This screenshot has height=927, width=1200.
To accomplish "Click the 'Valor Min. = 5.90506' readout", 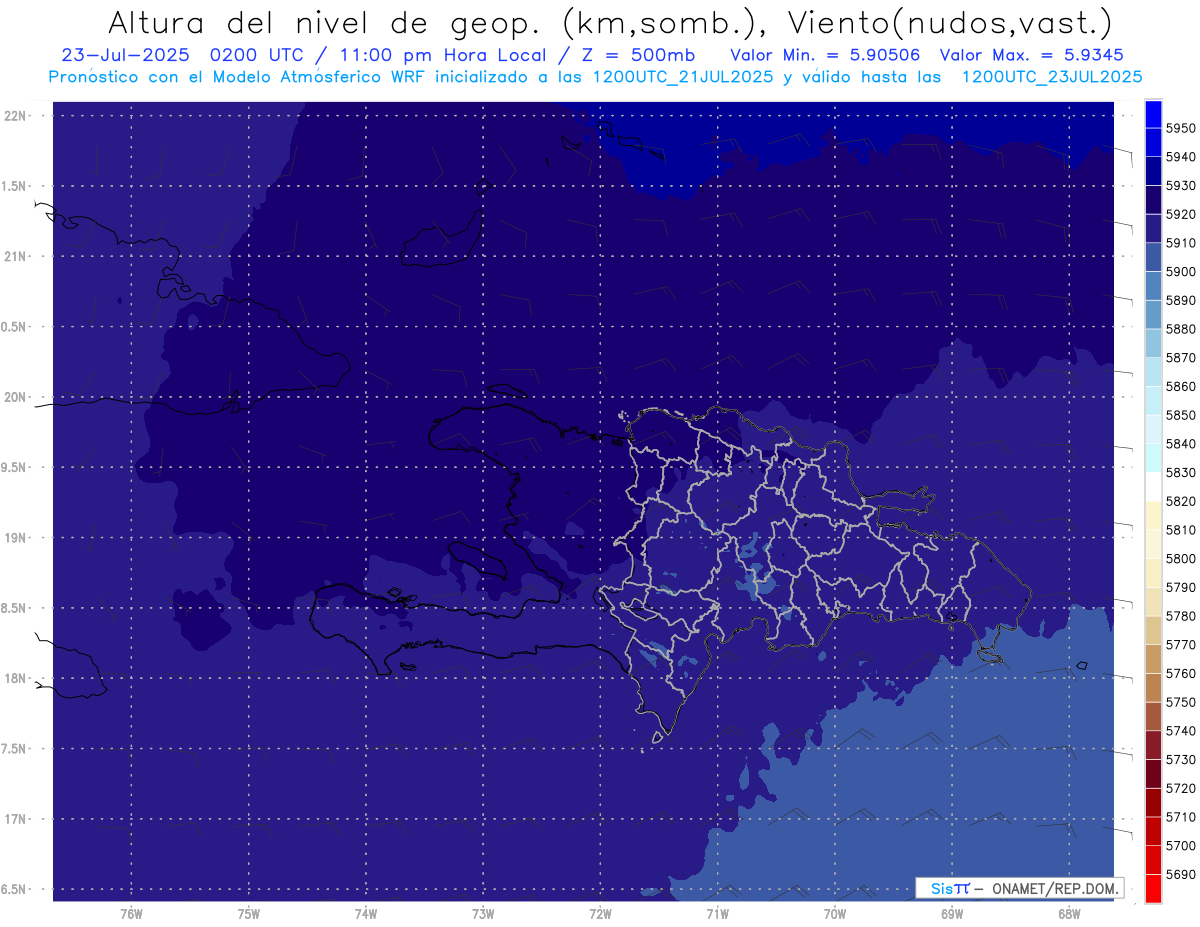I will [825, 55].
